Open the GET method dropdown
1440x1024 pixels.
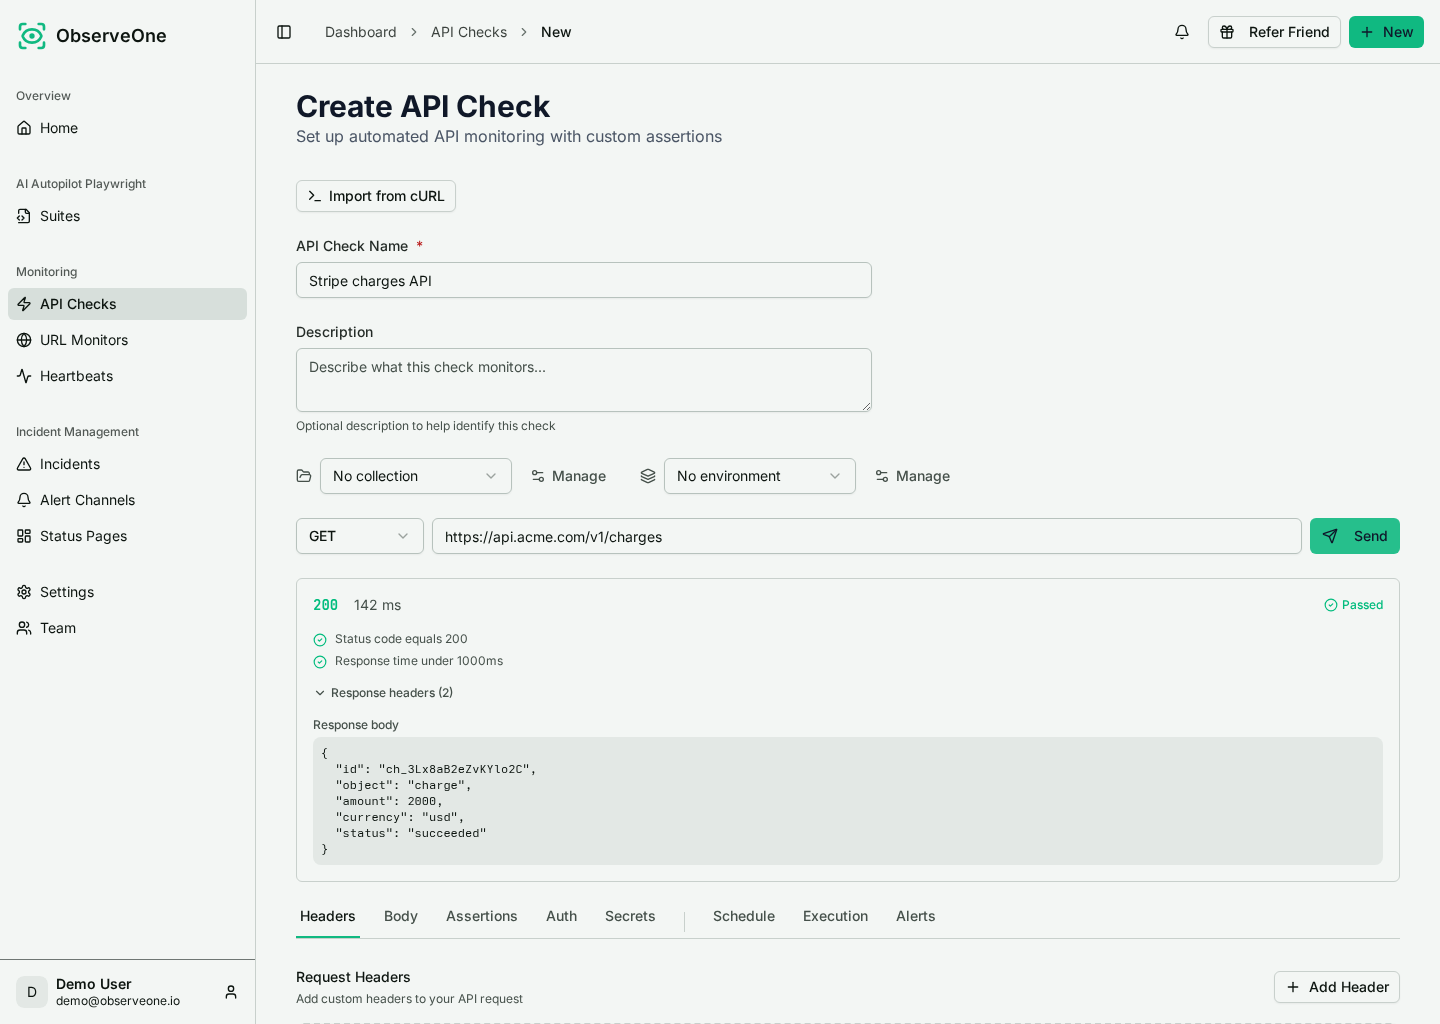[360, 536]
